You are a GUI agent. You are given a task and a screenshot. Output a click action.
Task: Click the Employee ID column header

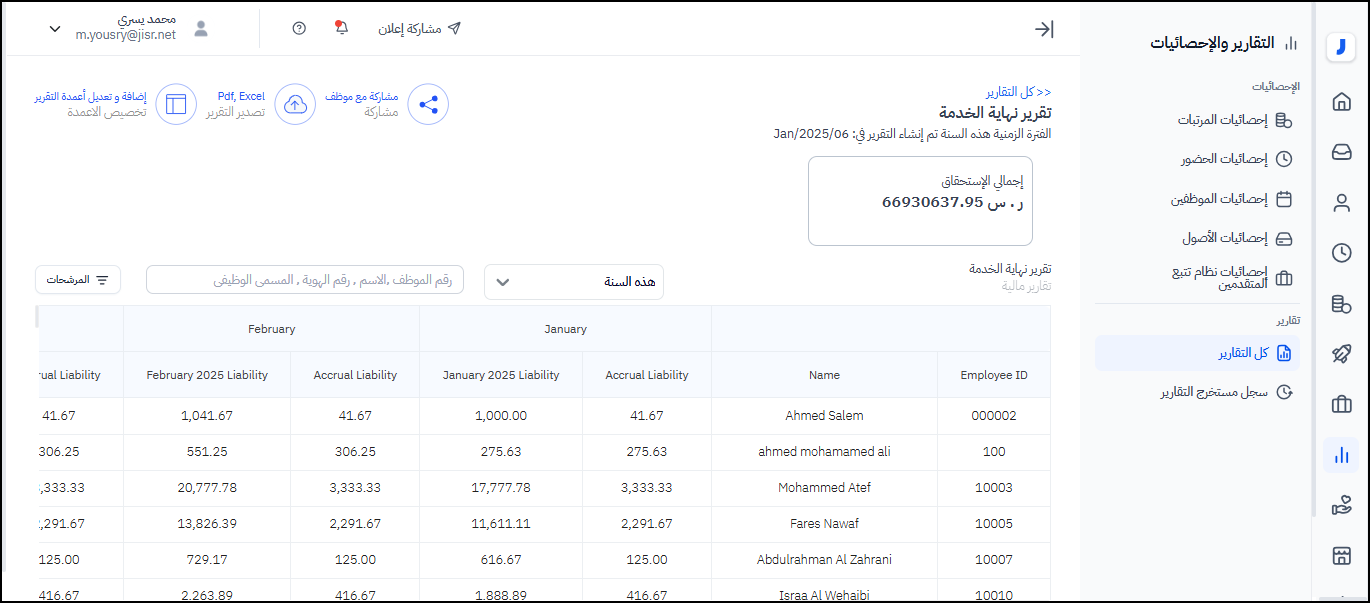pyautogui.click(x=993, y=375)
